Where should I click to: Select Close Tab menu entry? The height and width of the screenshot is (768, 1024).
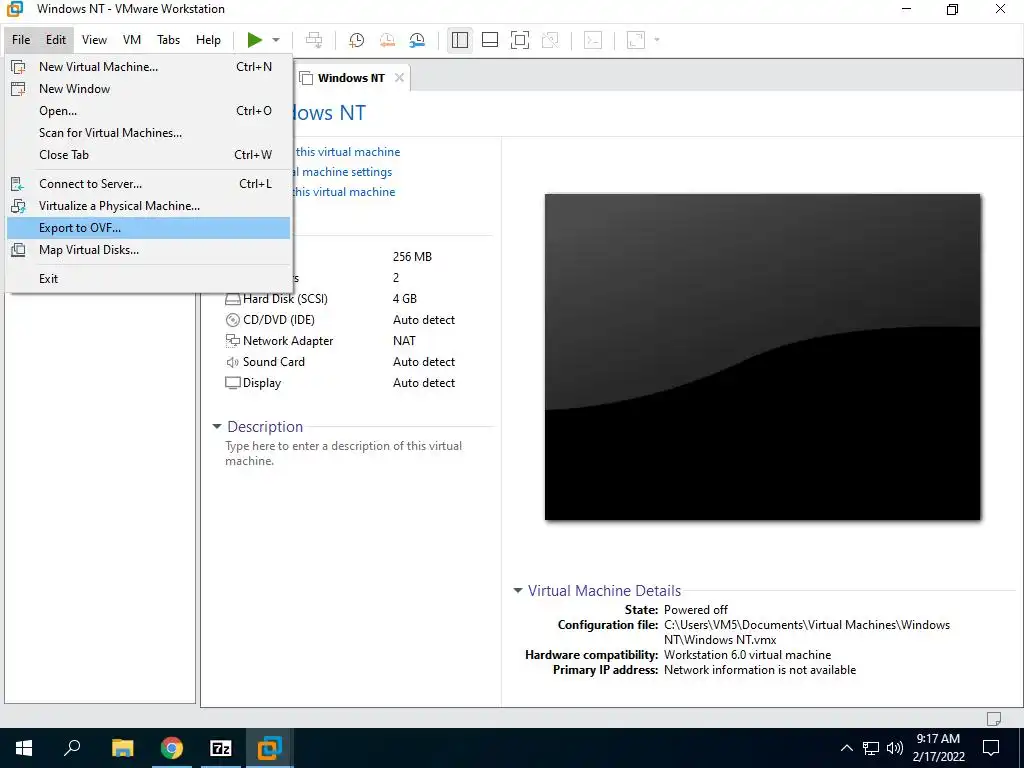[x=148, y=155]
